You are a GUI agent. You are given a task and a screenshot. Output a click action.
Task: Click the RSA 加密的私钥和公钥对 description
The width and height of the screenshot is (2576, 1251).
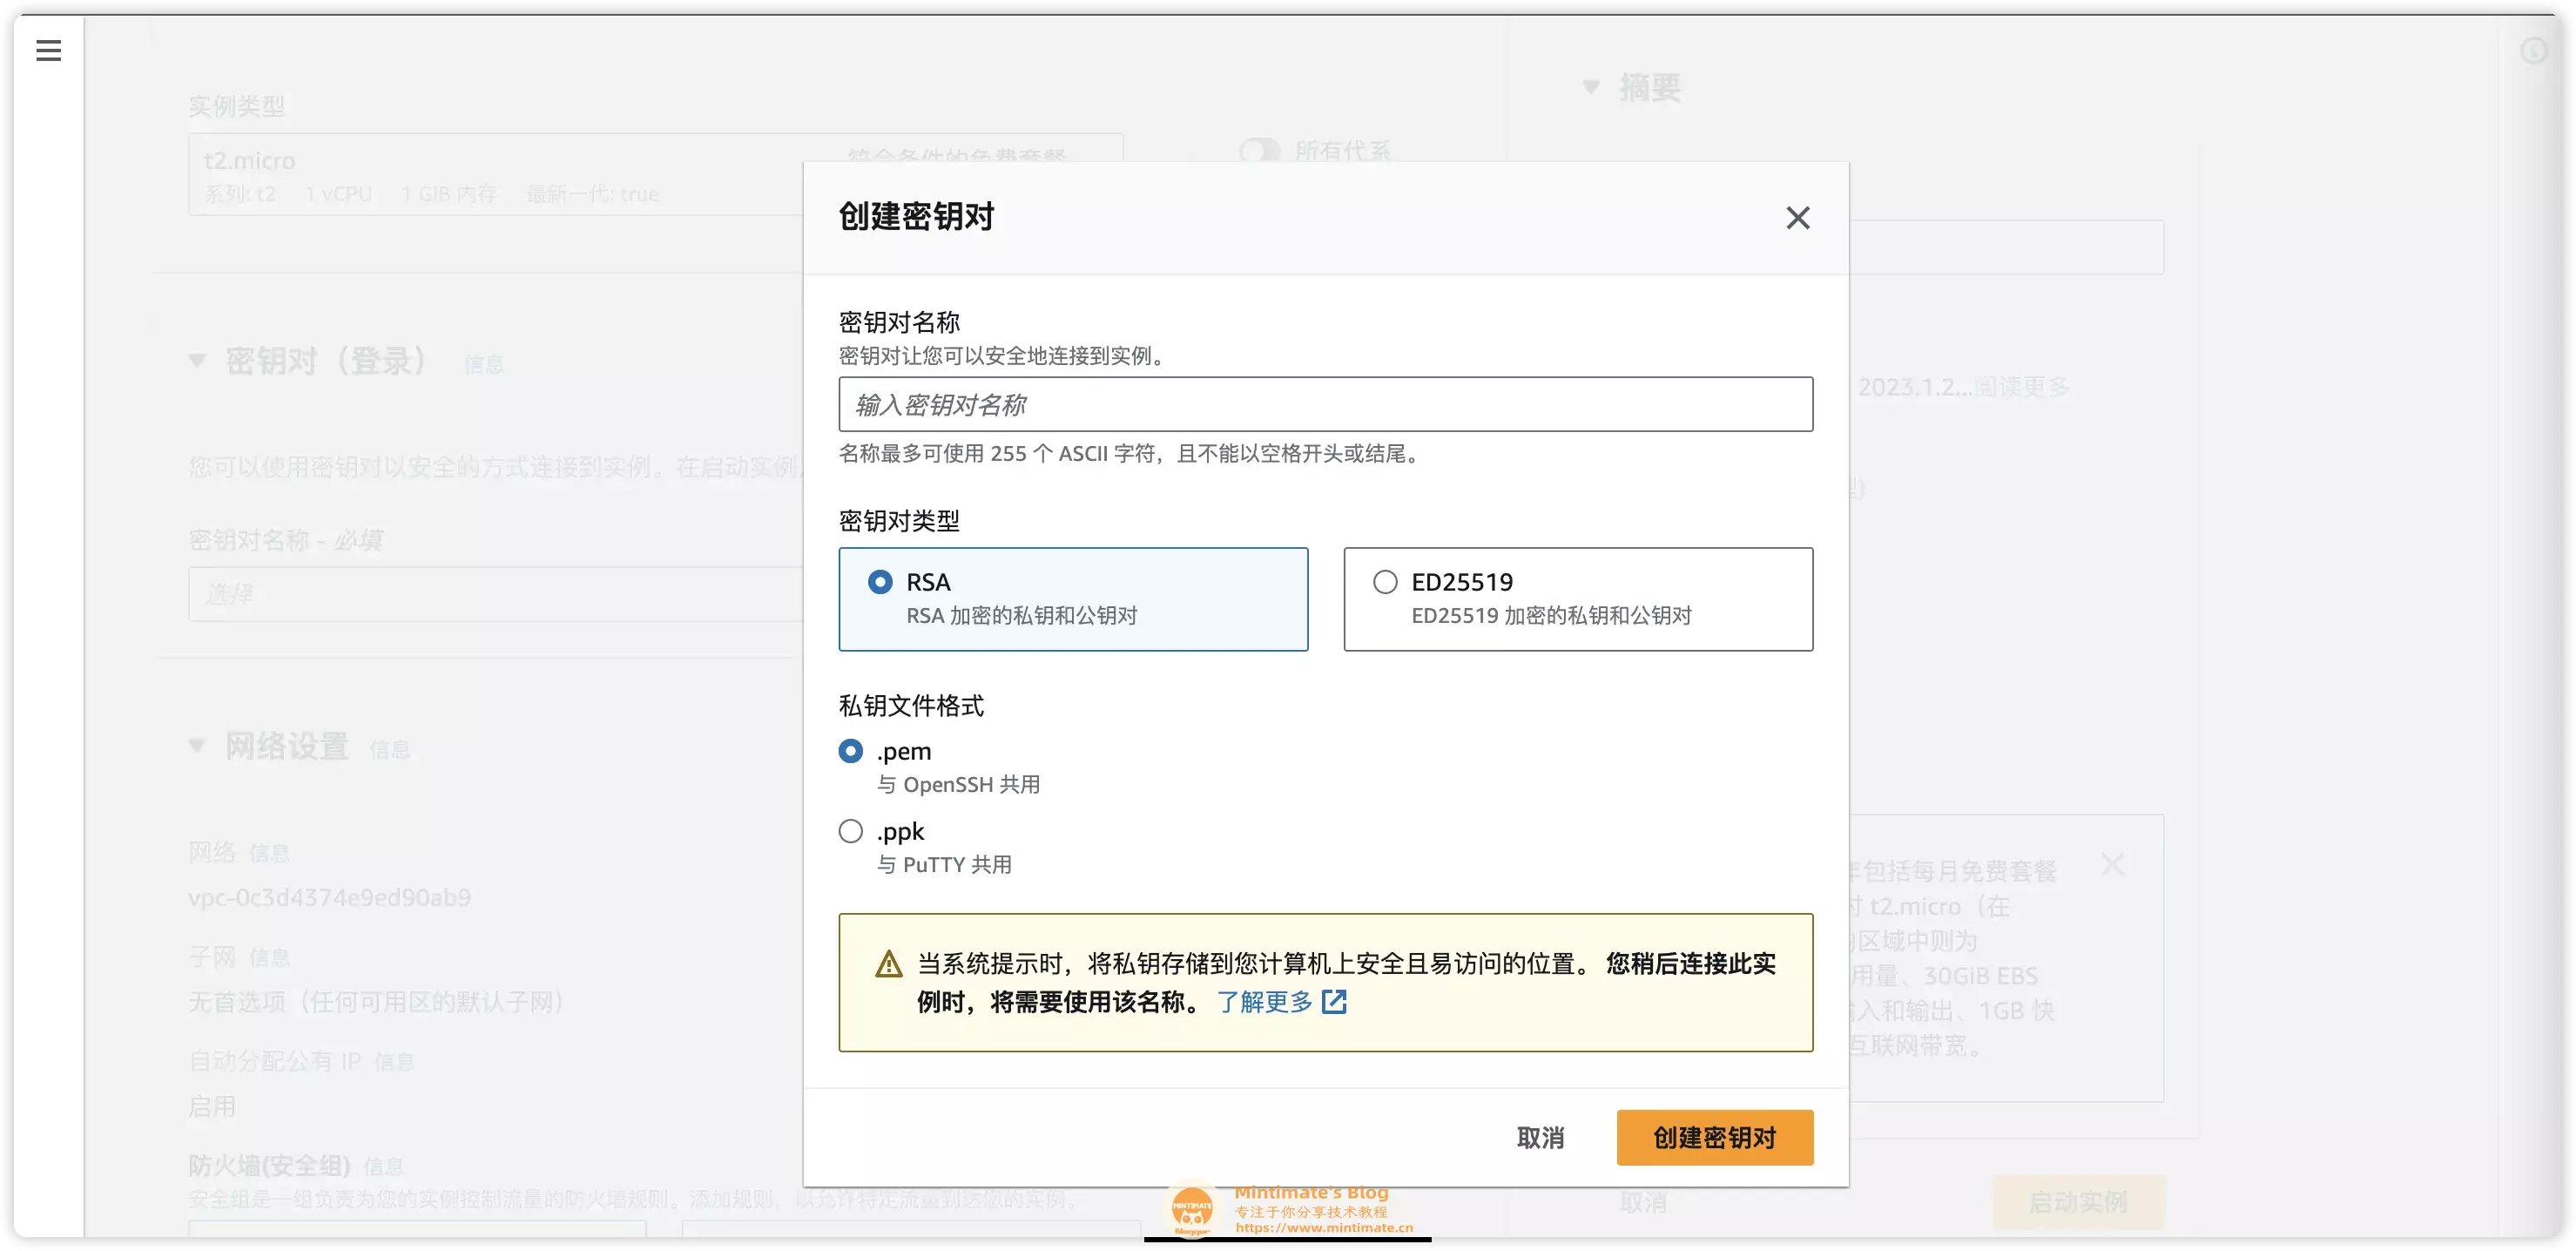click(1022, 616)
